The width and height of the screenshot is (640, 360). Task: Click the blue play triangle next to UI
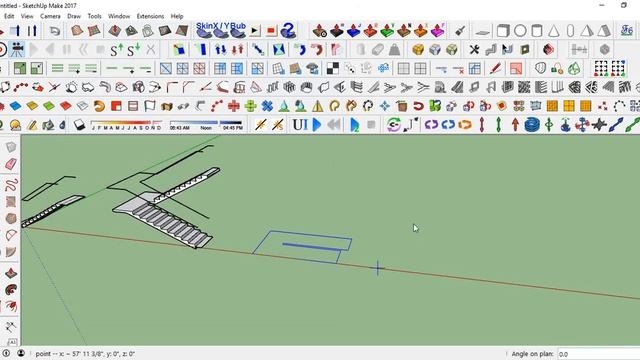point(317,125)
